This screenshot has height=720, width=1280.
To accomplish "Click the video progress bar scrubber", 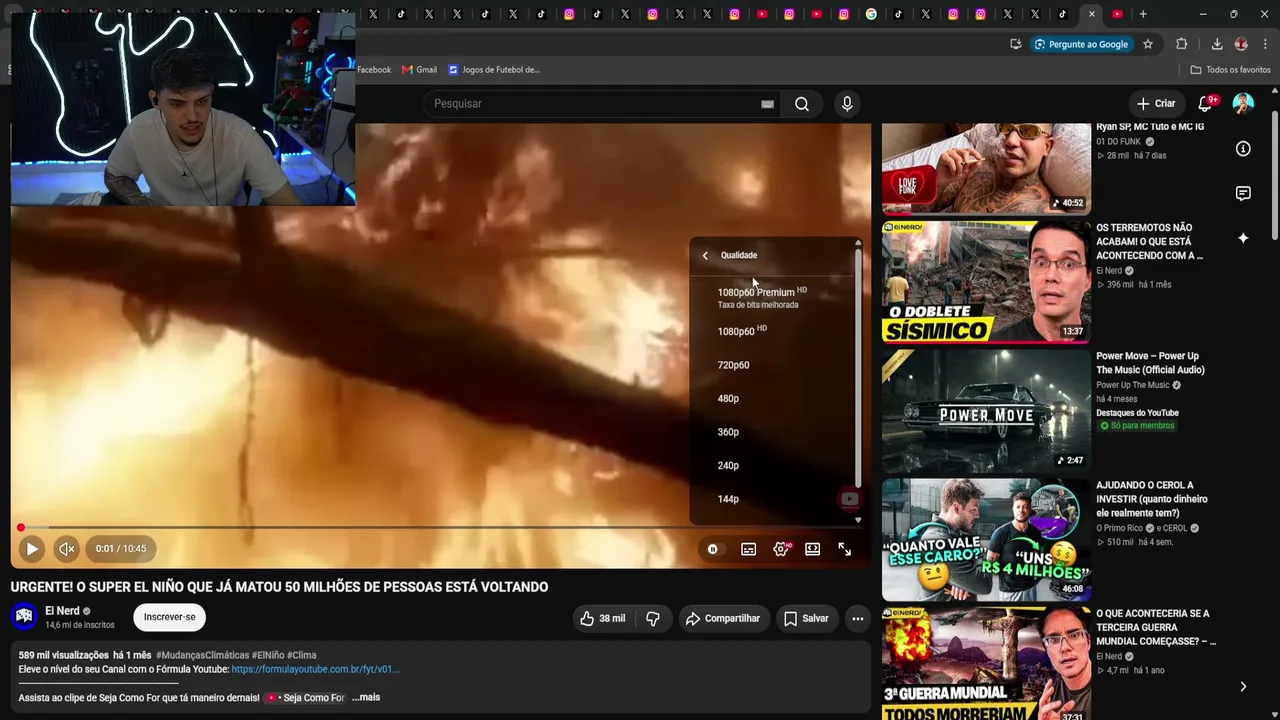I will 20,527.
